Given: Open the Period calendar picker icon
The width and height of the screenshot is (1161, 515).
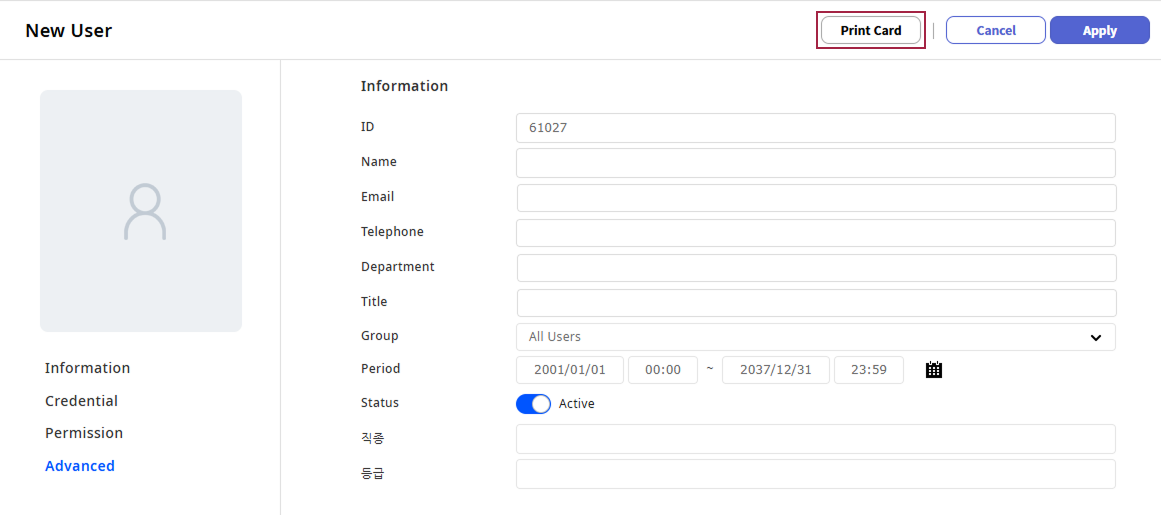Looking at the screenshot, I should (934, 370).
